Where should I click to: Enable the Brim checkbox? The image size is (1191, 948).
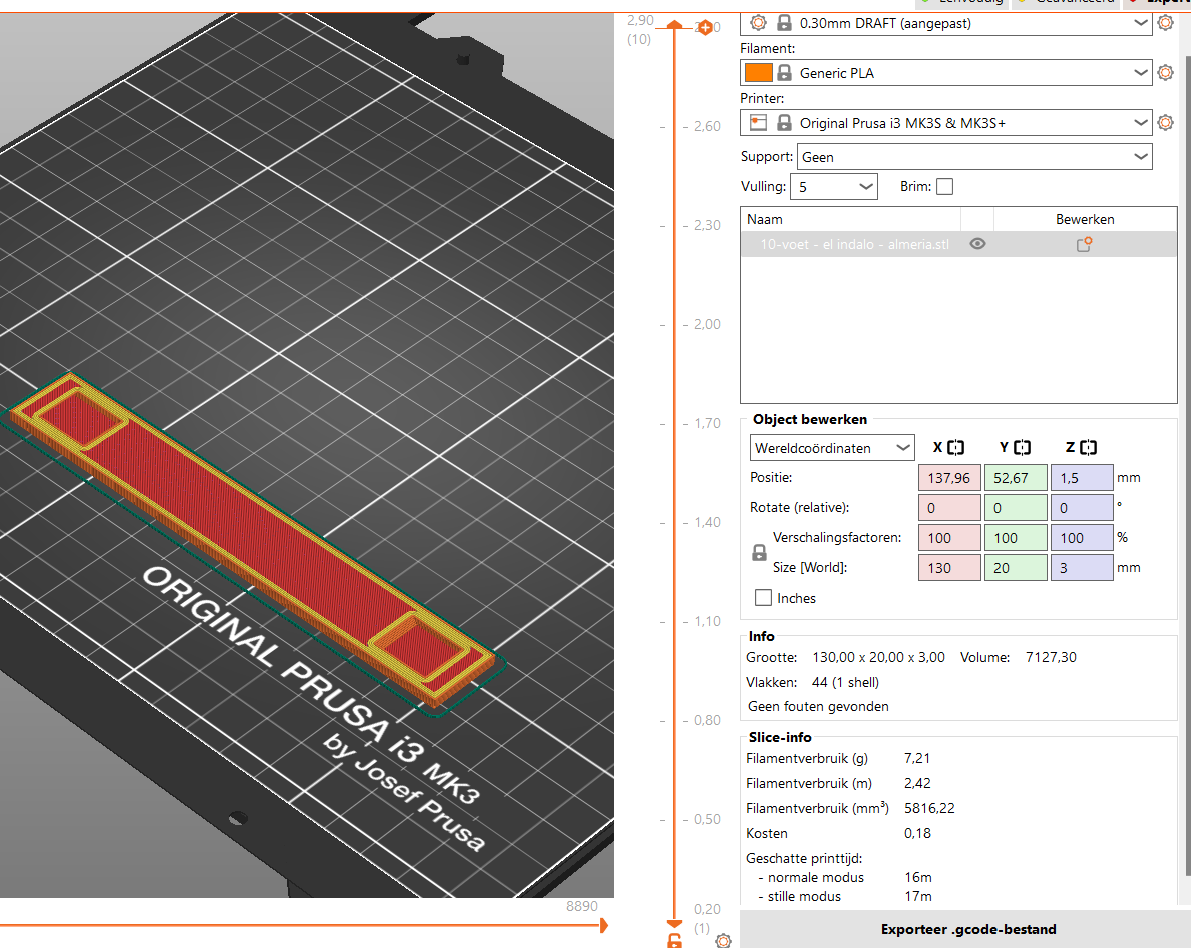(944, 186)
